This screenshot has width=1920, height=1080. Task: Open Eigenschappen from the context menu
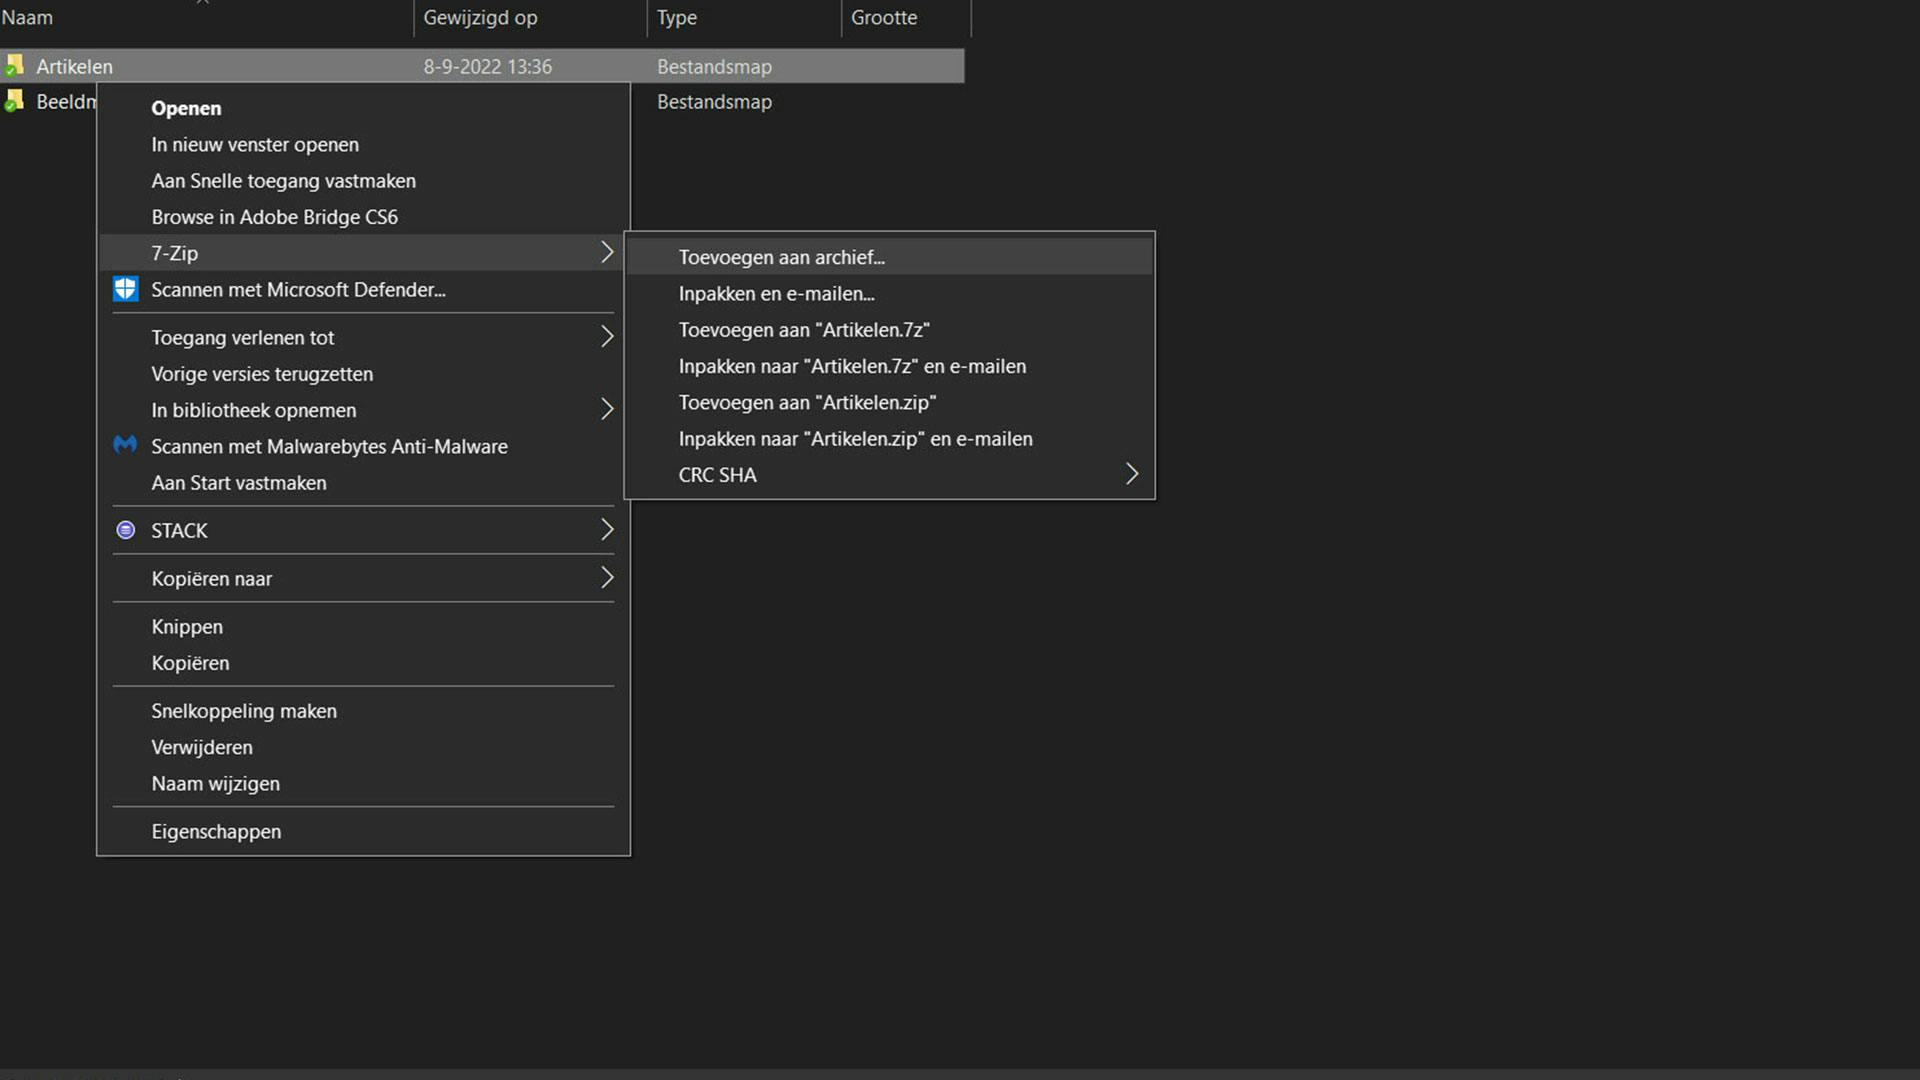[216, 832]
